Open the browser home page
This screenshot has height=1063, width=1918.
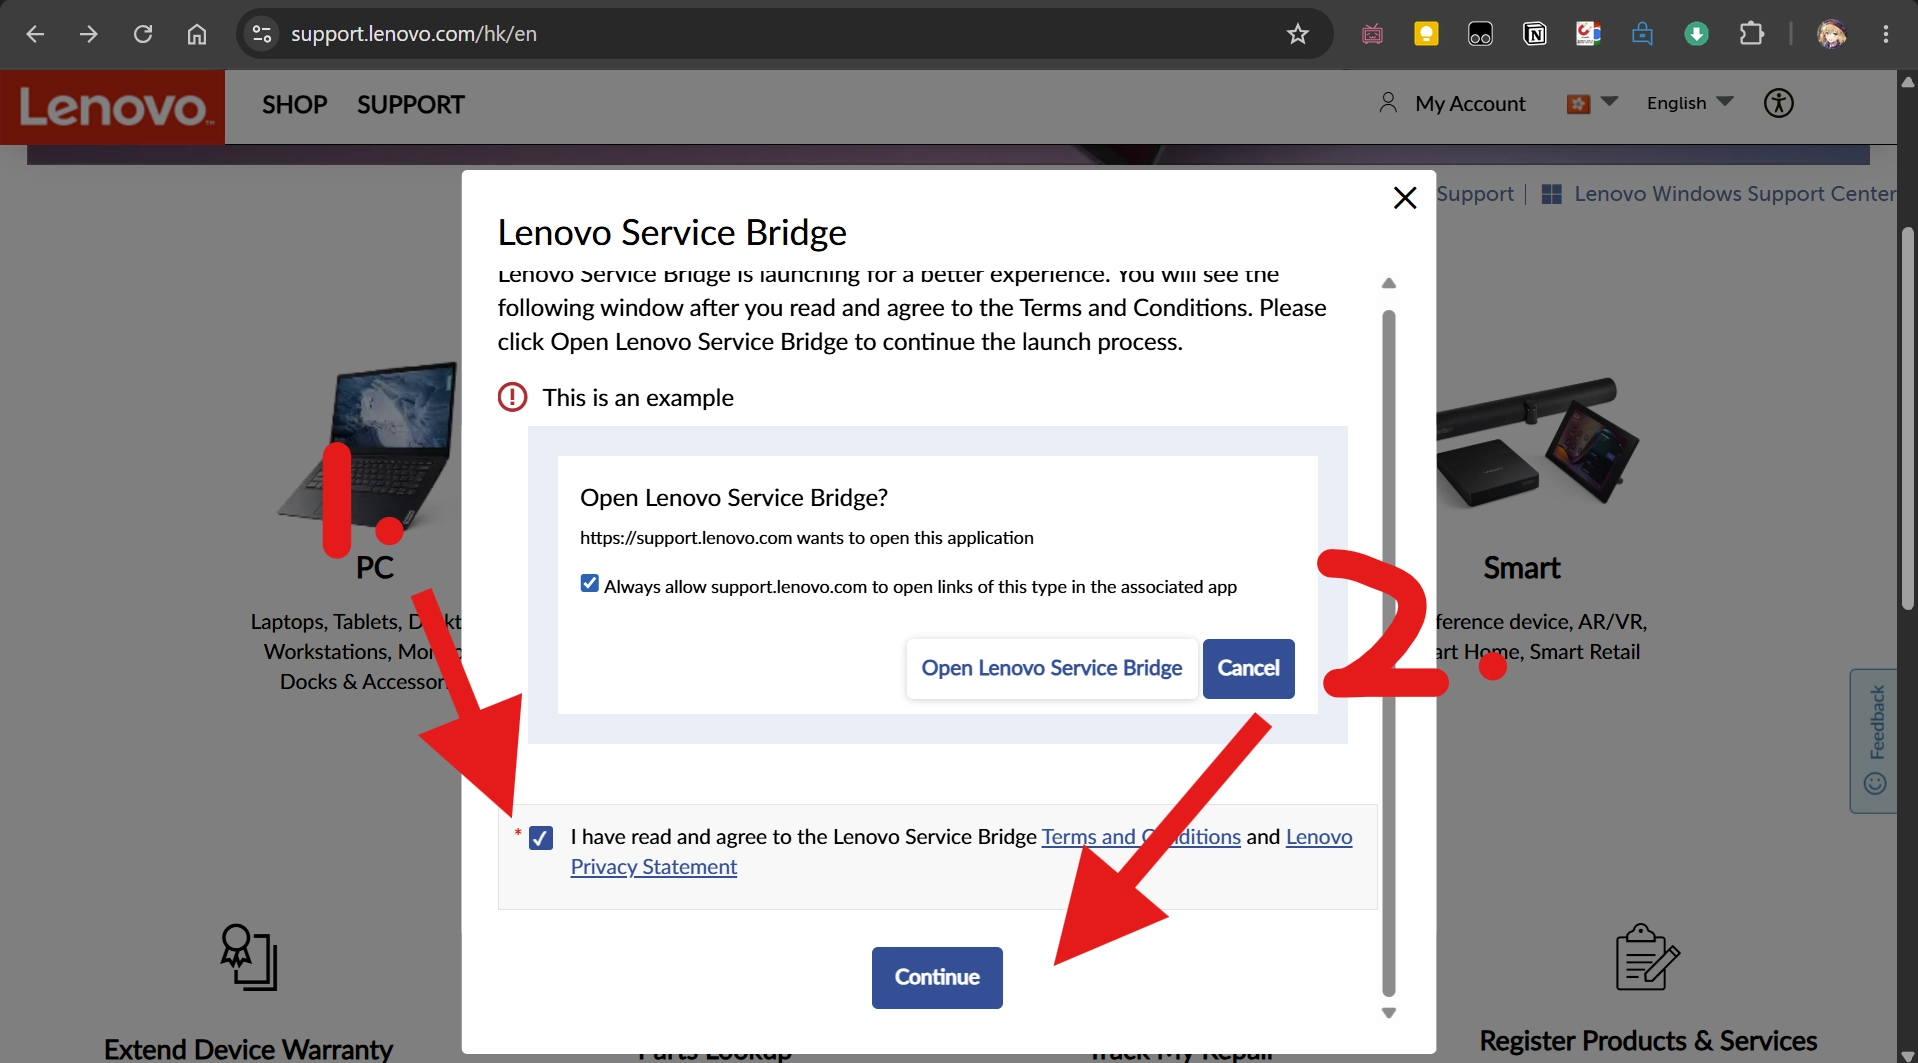(197, 34)
